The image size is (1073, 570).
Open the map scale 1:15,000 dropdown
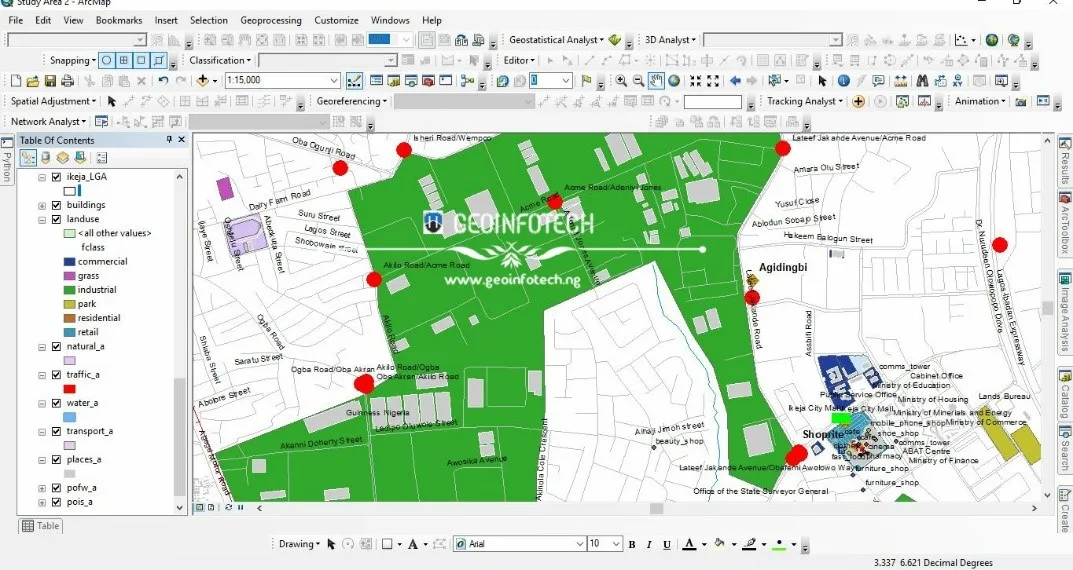(x=334, y=81)
